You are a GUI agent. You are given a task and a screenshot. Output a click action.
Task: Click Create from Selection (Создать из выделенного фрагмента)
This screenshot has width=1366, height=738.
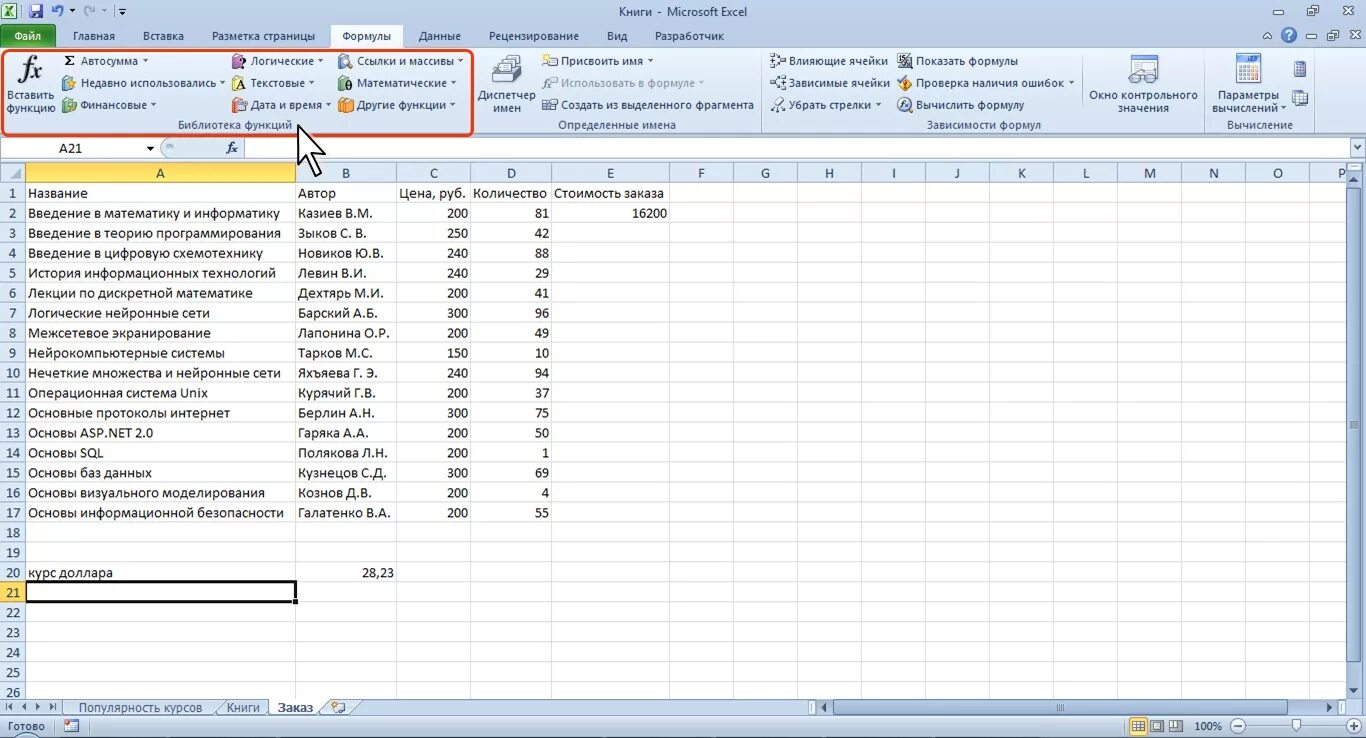coord(648,105)
